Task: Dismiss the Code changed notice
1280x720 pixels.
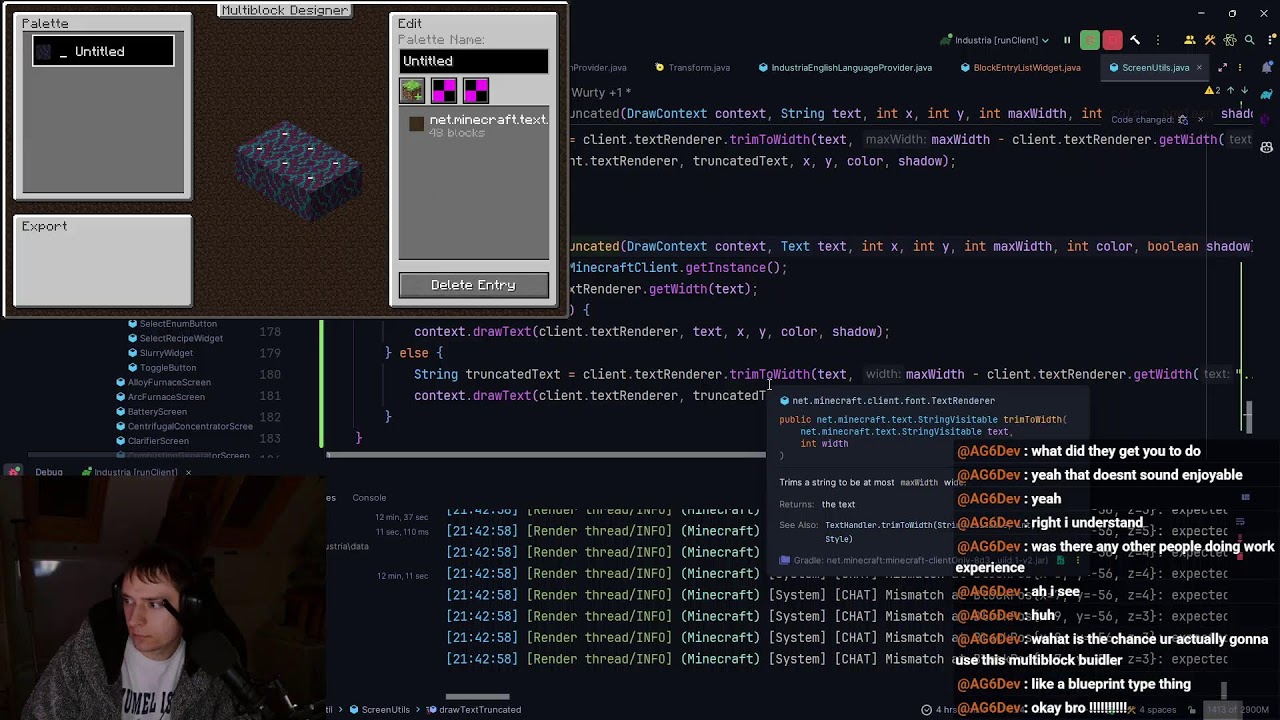Action: click(1200, 120)
